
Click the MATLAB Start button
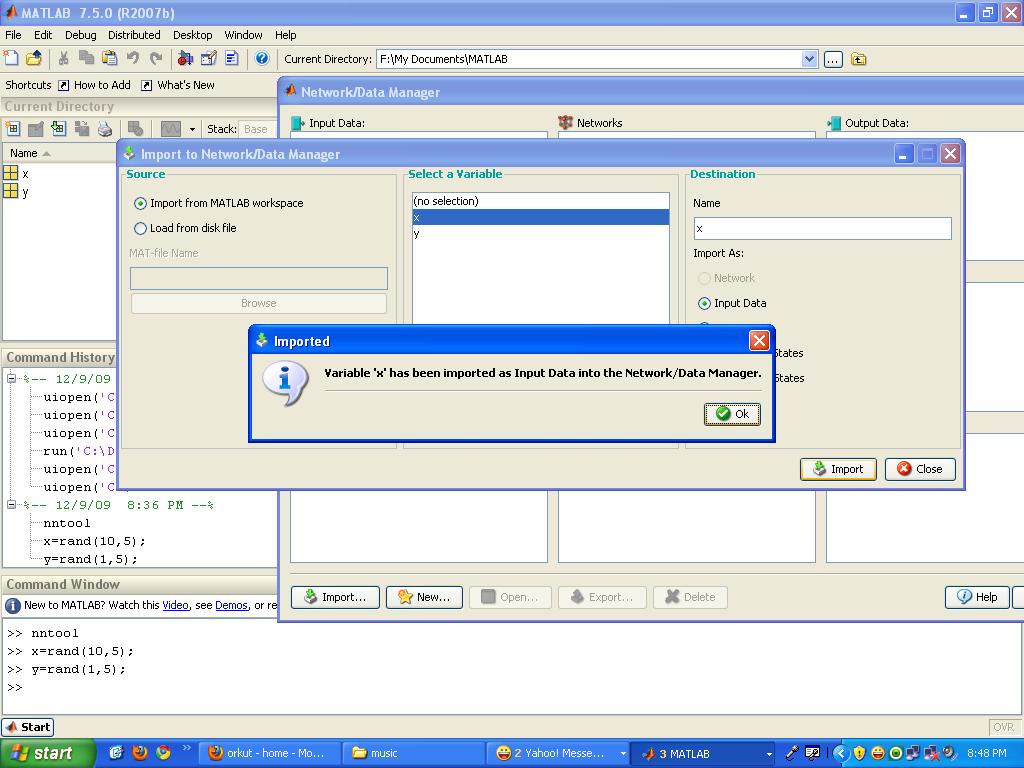28,727
